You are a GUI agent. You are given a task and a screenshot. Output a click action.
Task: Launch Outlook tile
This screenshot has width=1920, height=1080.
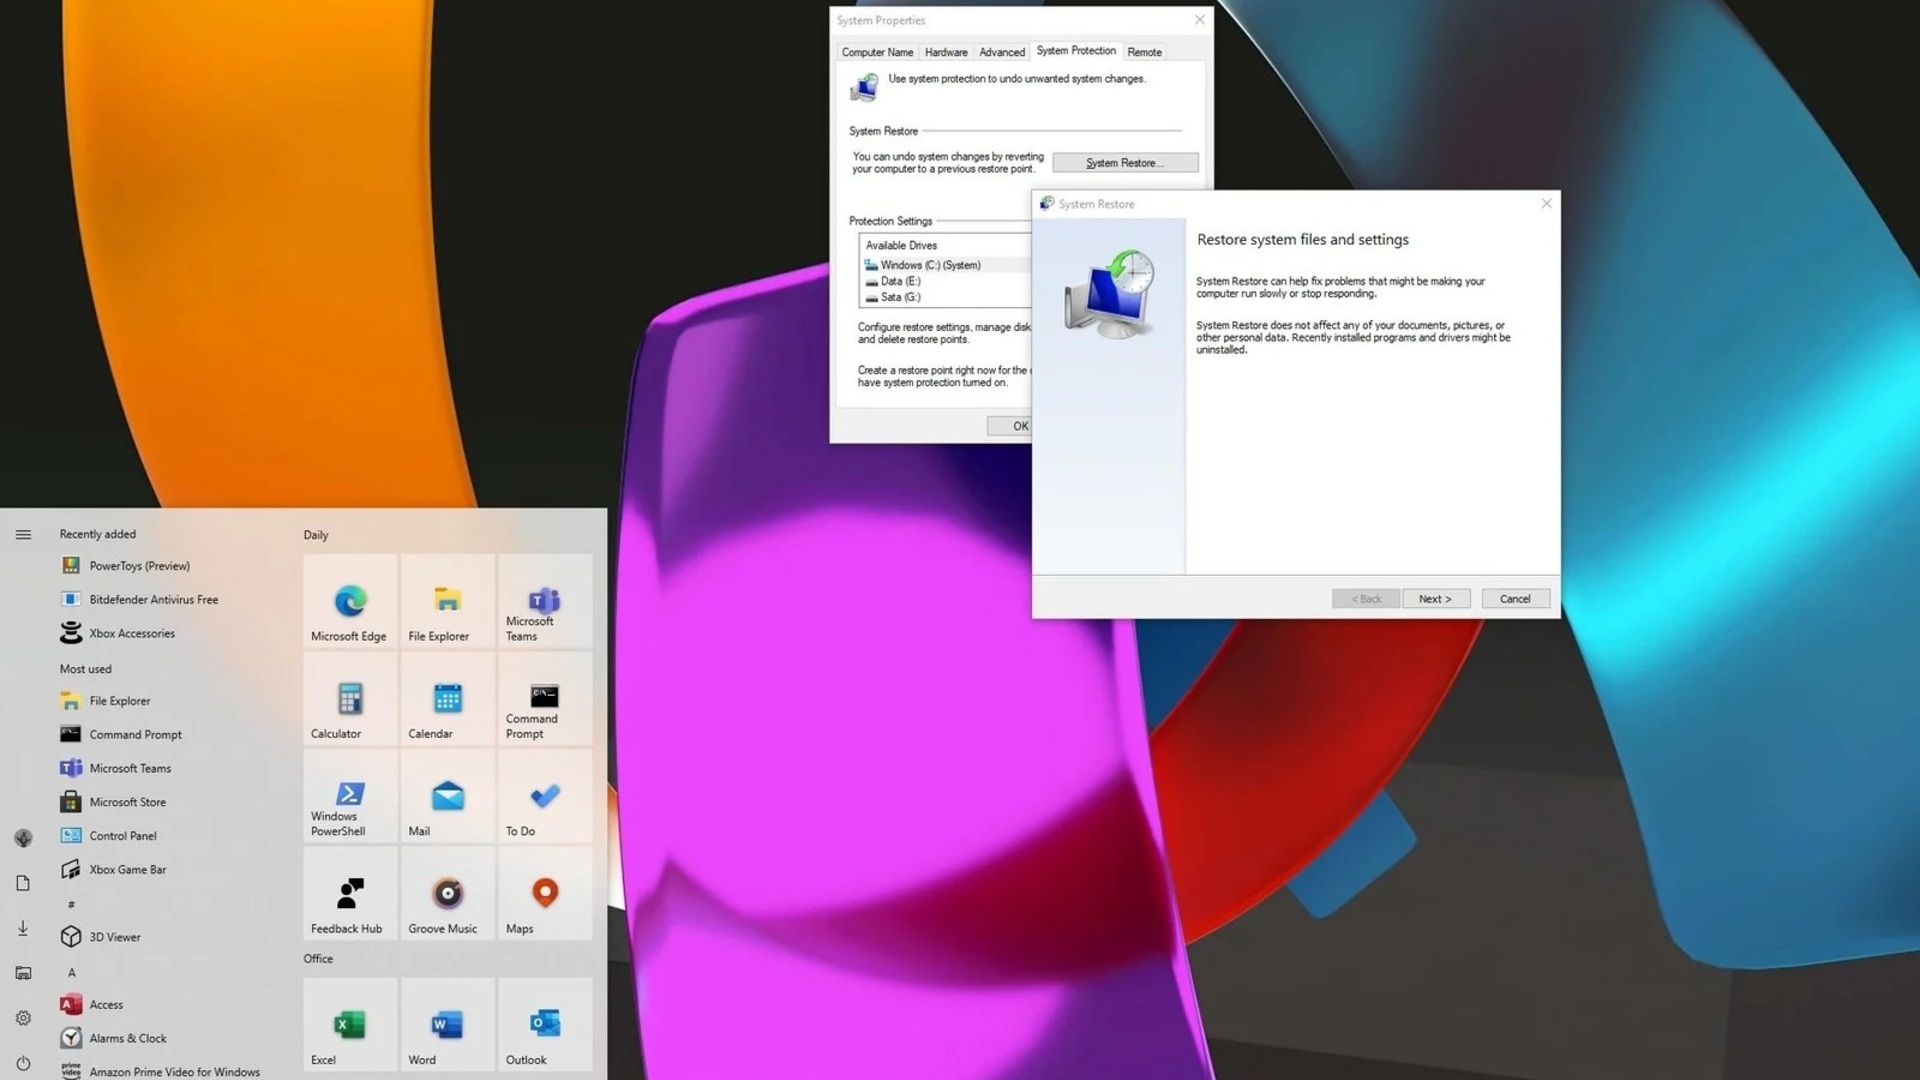click(x=545, y=1025)
